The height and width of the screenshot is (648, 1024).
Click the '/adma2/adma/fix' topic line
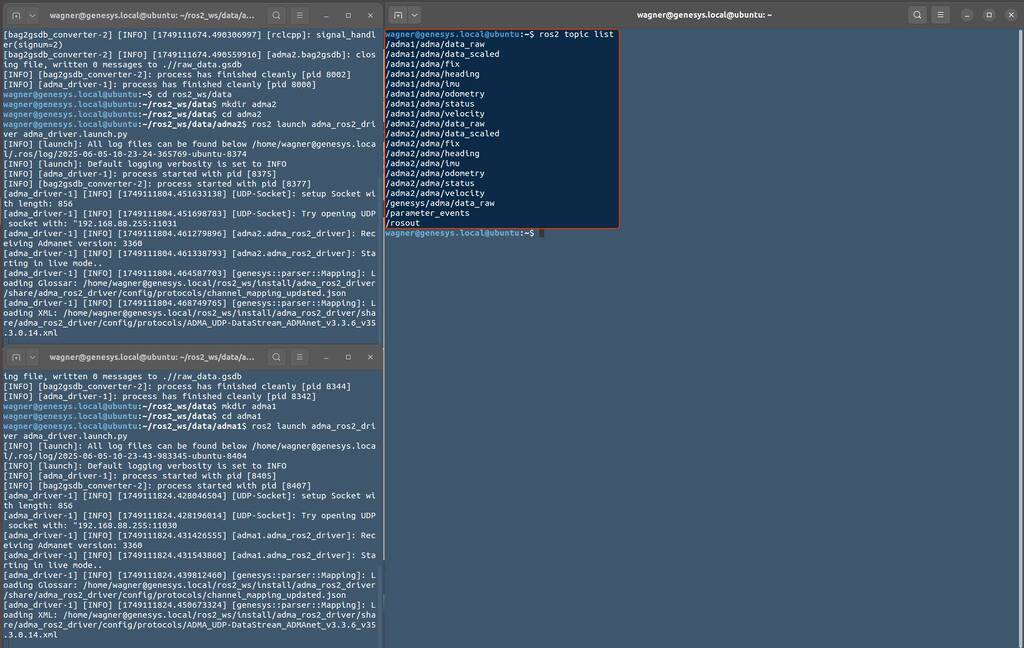(423, 144)
